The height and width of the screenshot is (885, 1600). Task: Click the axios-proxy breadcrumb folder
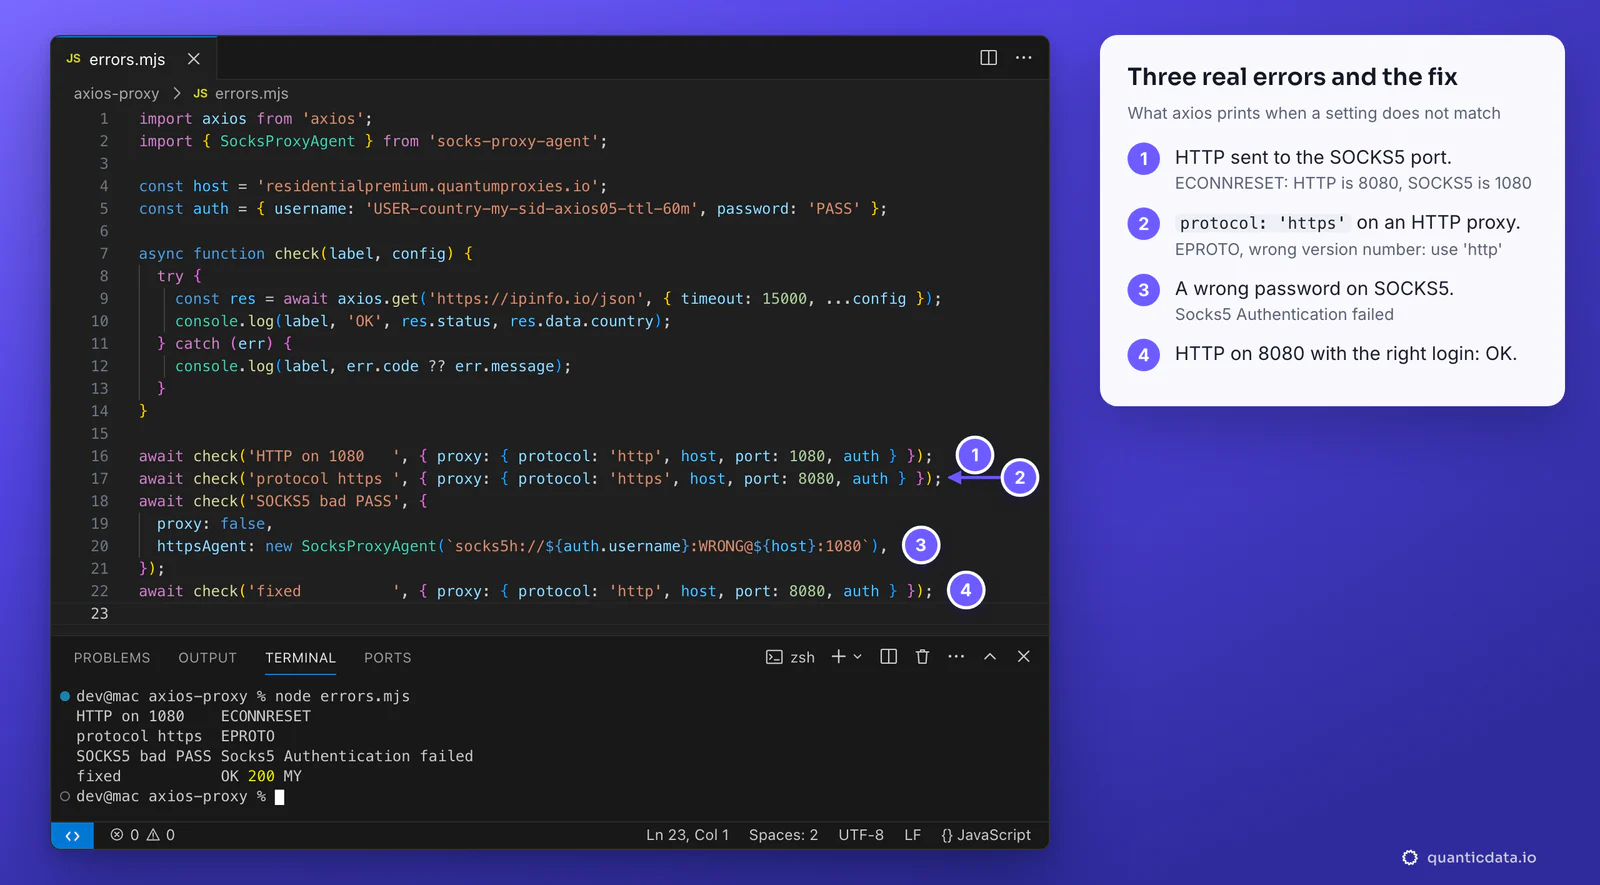coord(116,93)
